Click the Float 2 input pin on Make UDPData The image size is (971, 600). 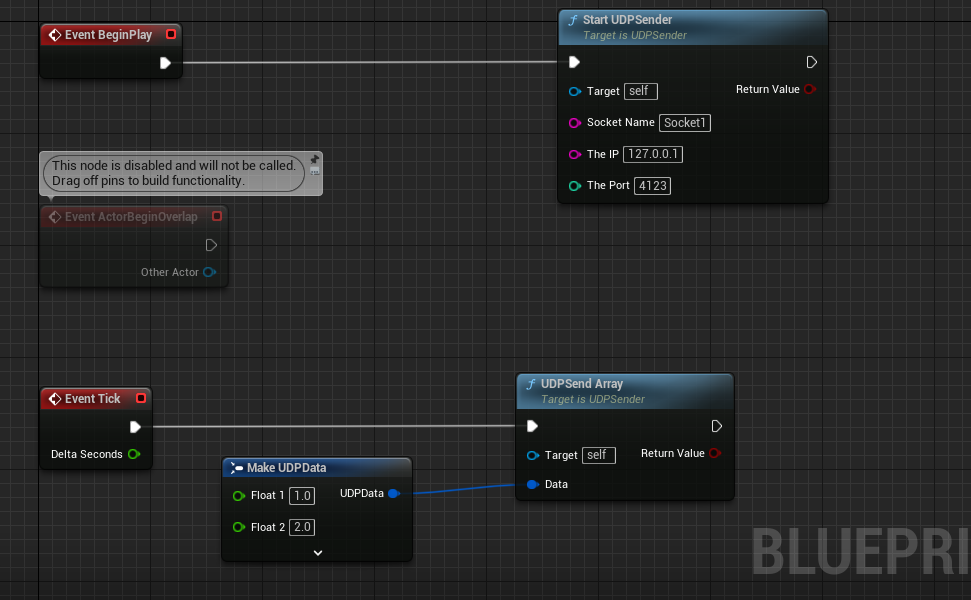240,527
